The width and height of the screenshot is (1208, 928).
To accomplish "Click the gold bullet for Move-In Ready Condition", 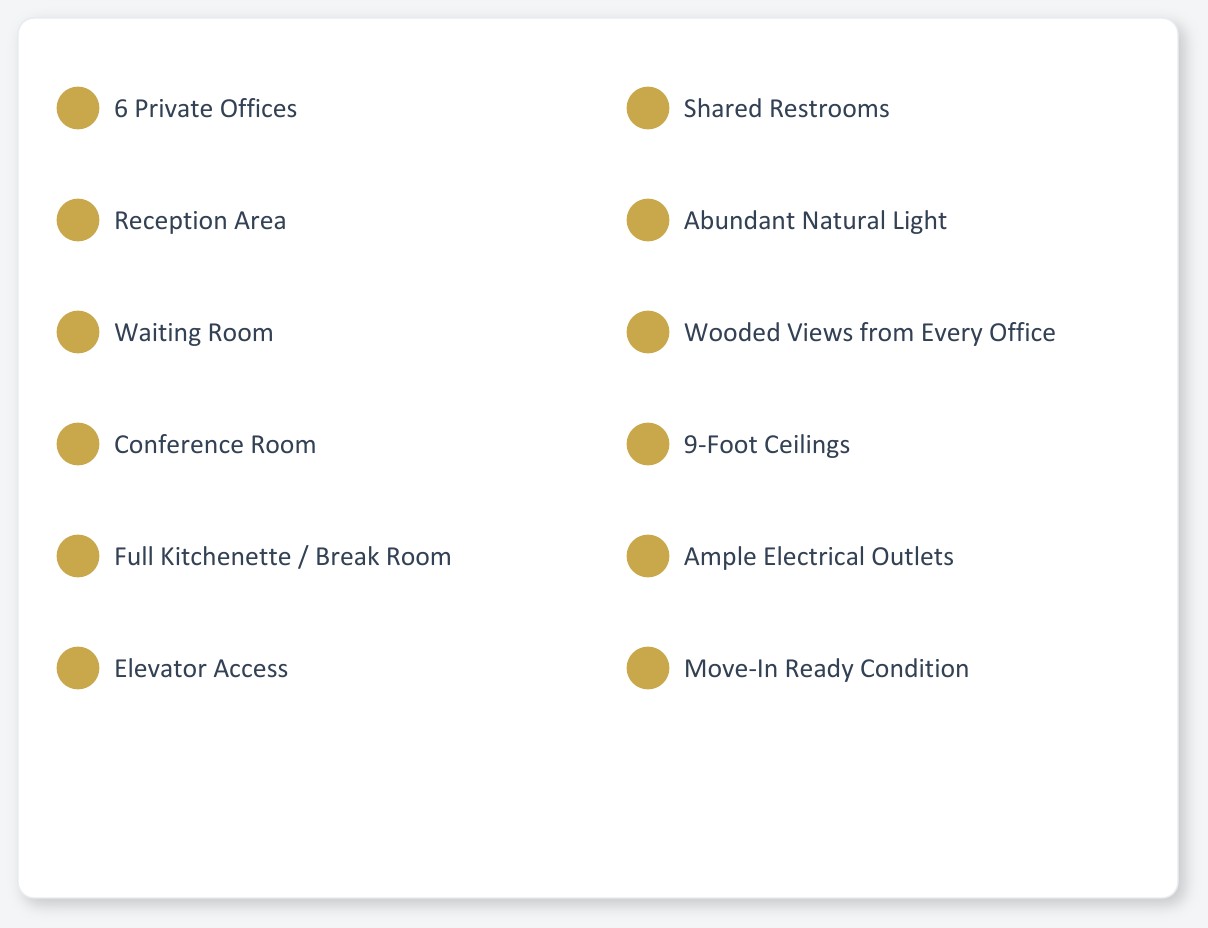I will point(648,668).
